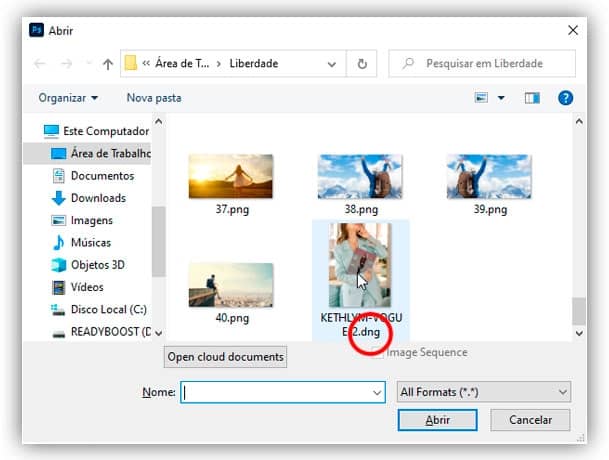Click the Abrir button
609x460 pixels.
point(437,420)
